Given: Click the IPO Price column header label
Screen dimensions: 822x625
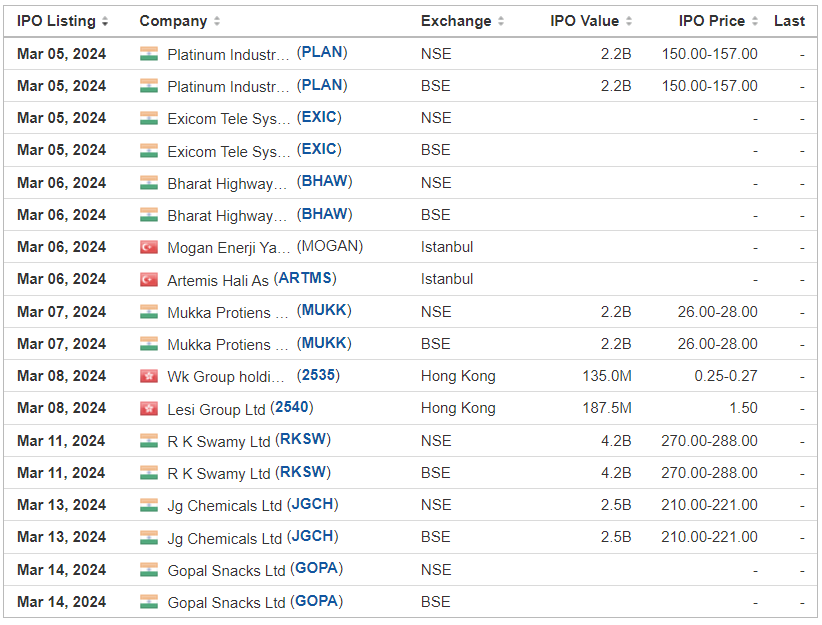Looking at the screenshot, I should pyautogui.click(x=712, y=21).
